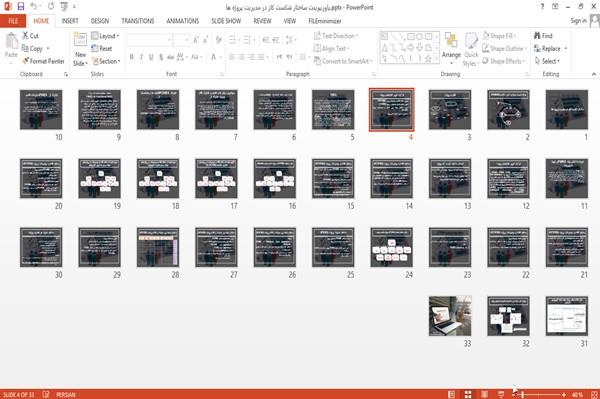This screenshot has width=600, height=399.
Task: Click Fit slide to window icon
Action: [x=594, y=394]
